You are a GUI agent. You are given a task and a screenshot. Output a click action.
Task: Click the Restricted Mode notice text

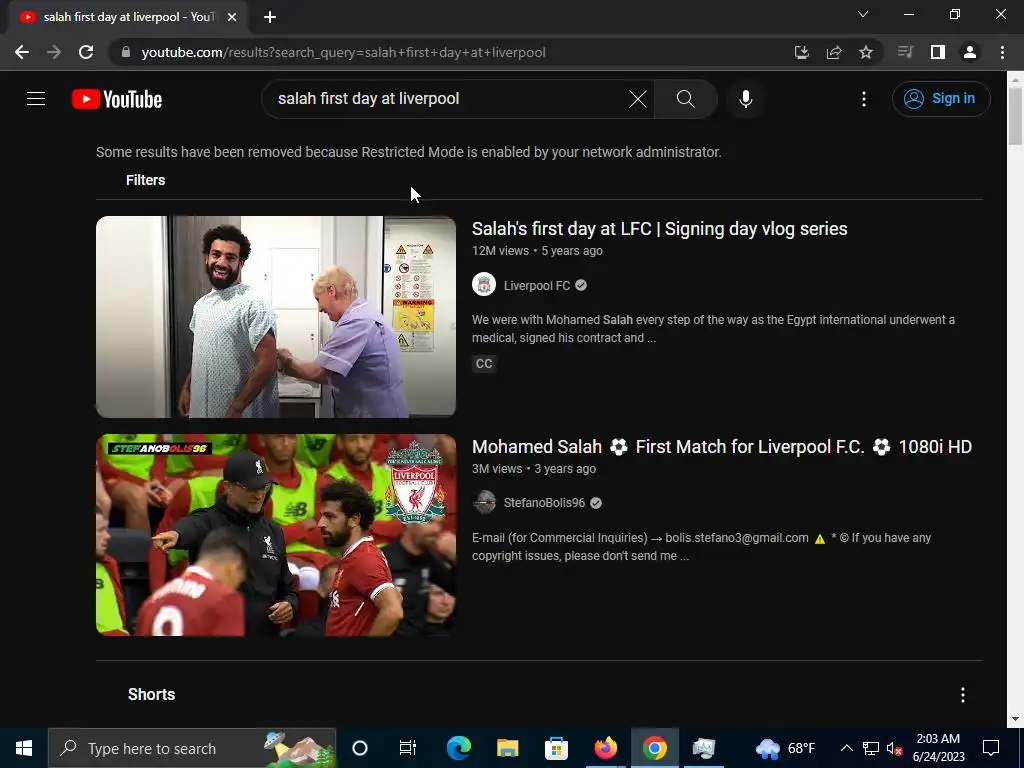click(409, 152)
